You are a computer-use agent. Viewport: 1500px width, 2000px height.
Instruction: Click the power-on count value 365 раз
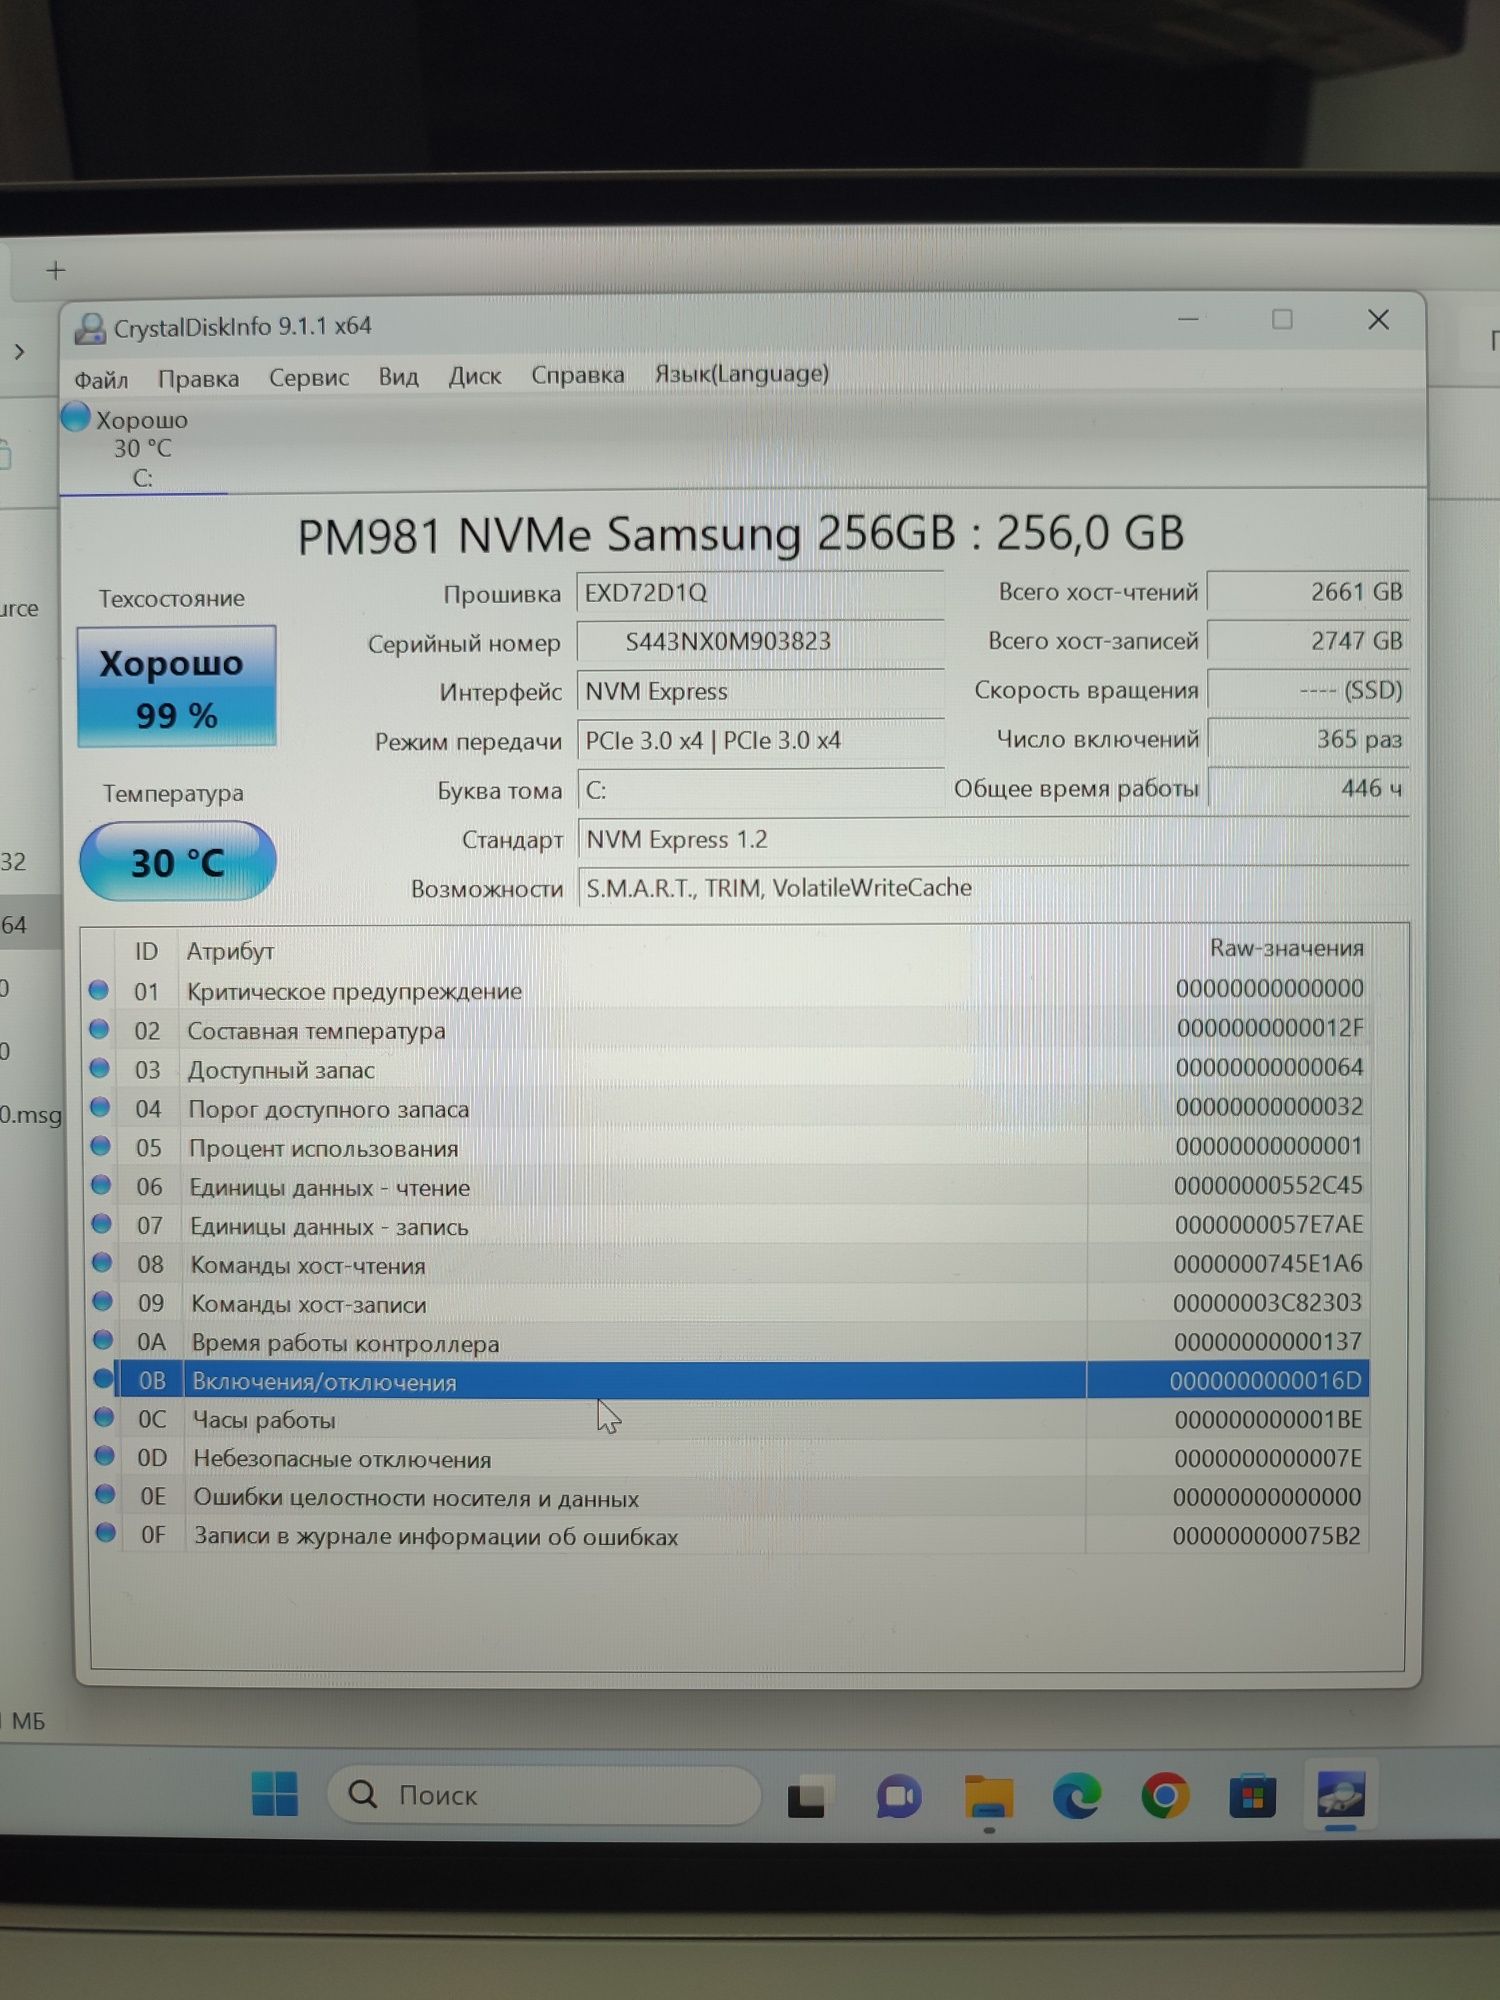pos(1308,739)
